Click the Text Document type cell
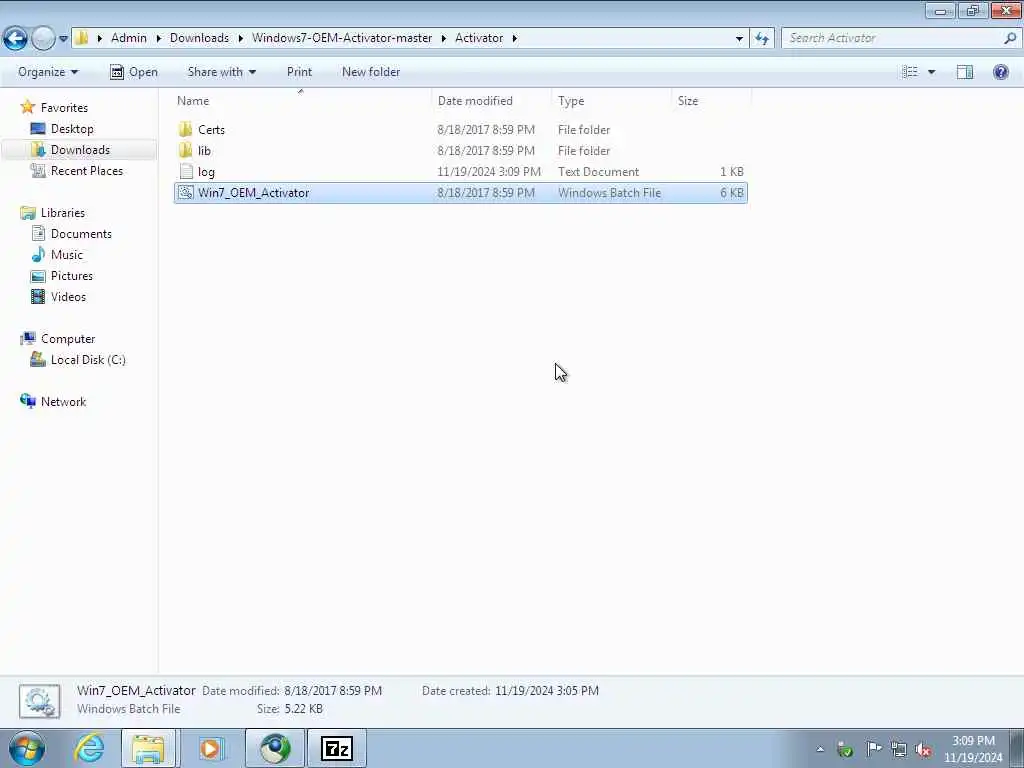This screenshot has height=768, width=1024. click(x=598, y=172)
